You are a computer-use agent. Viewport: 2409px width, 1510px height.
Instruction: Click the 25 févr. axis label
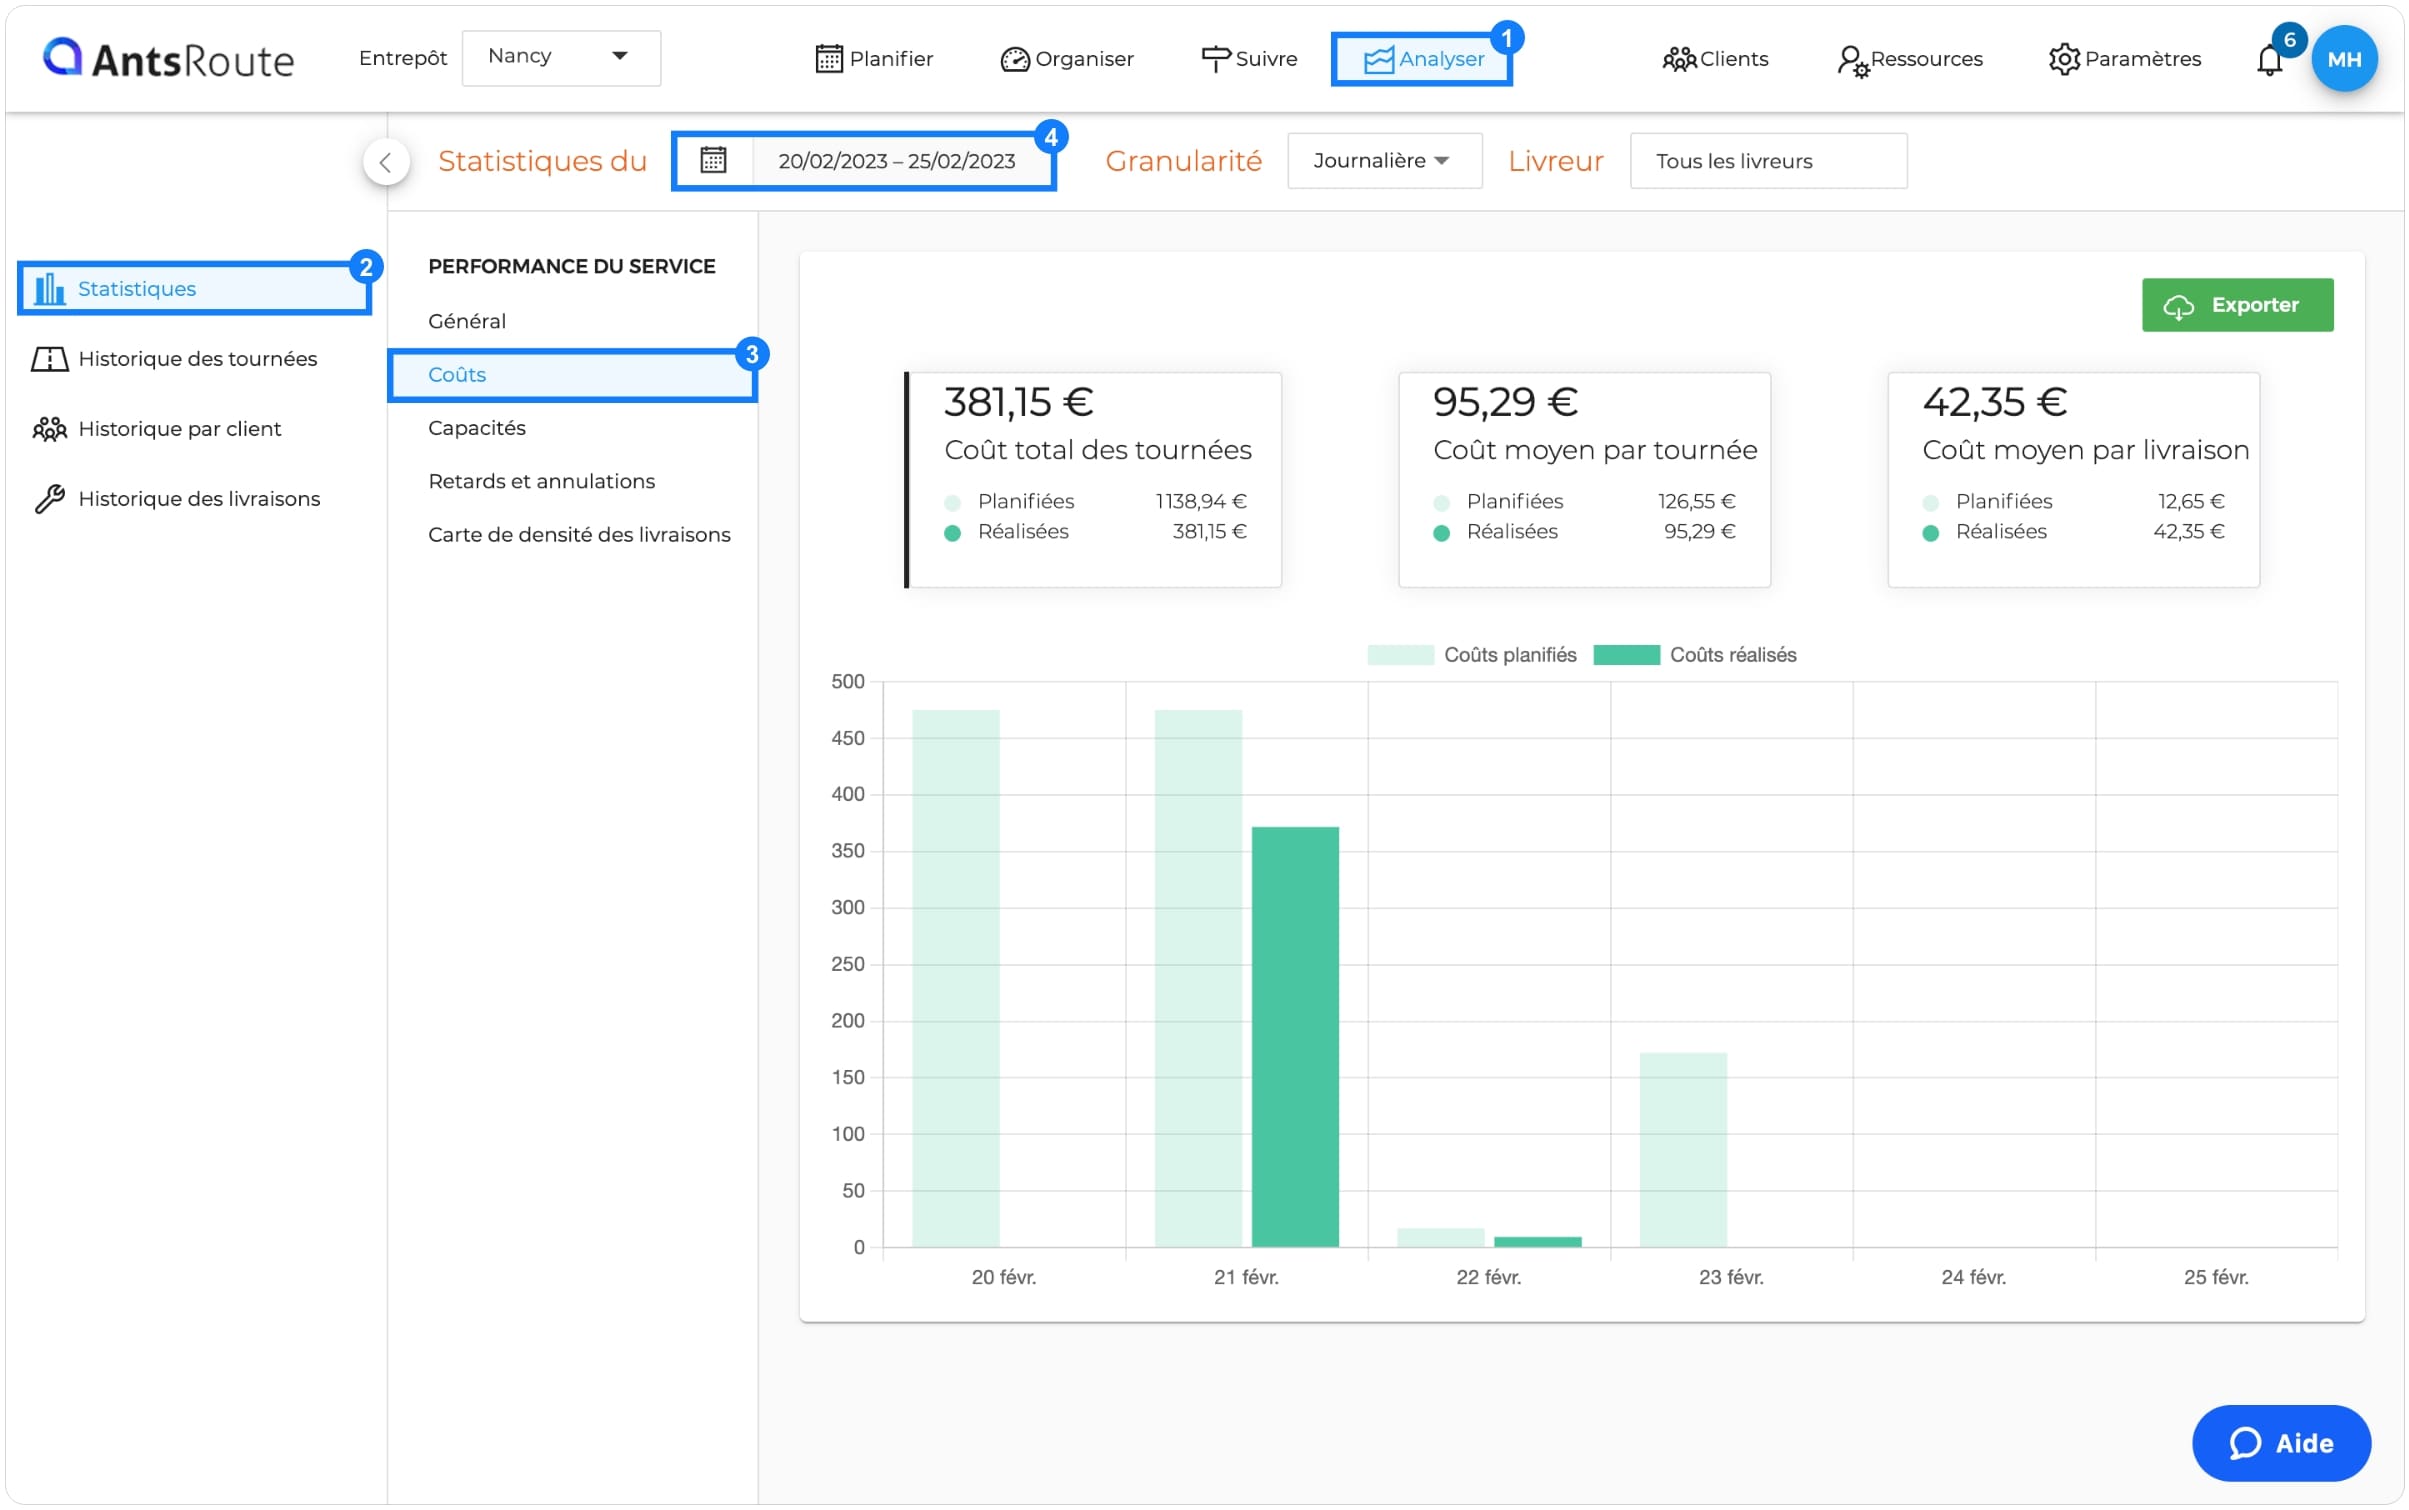(x=2214, y=1277)
